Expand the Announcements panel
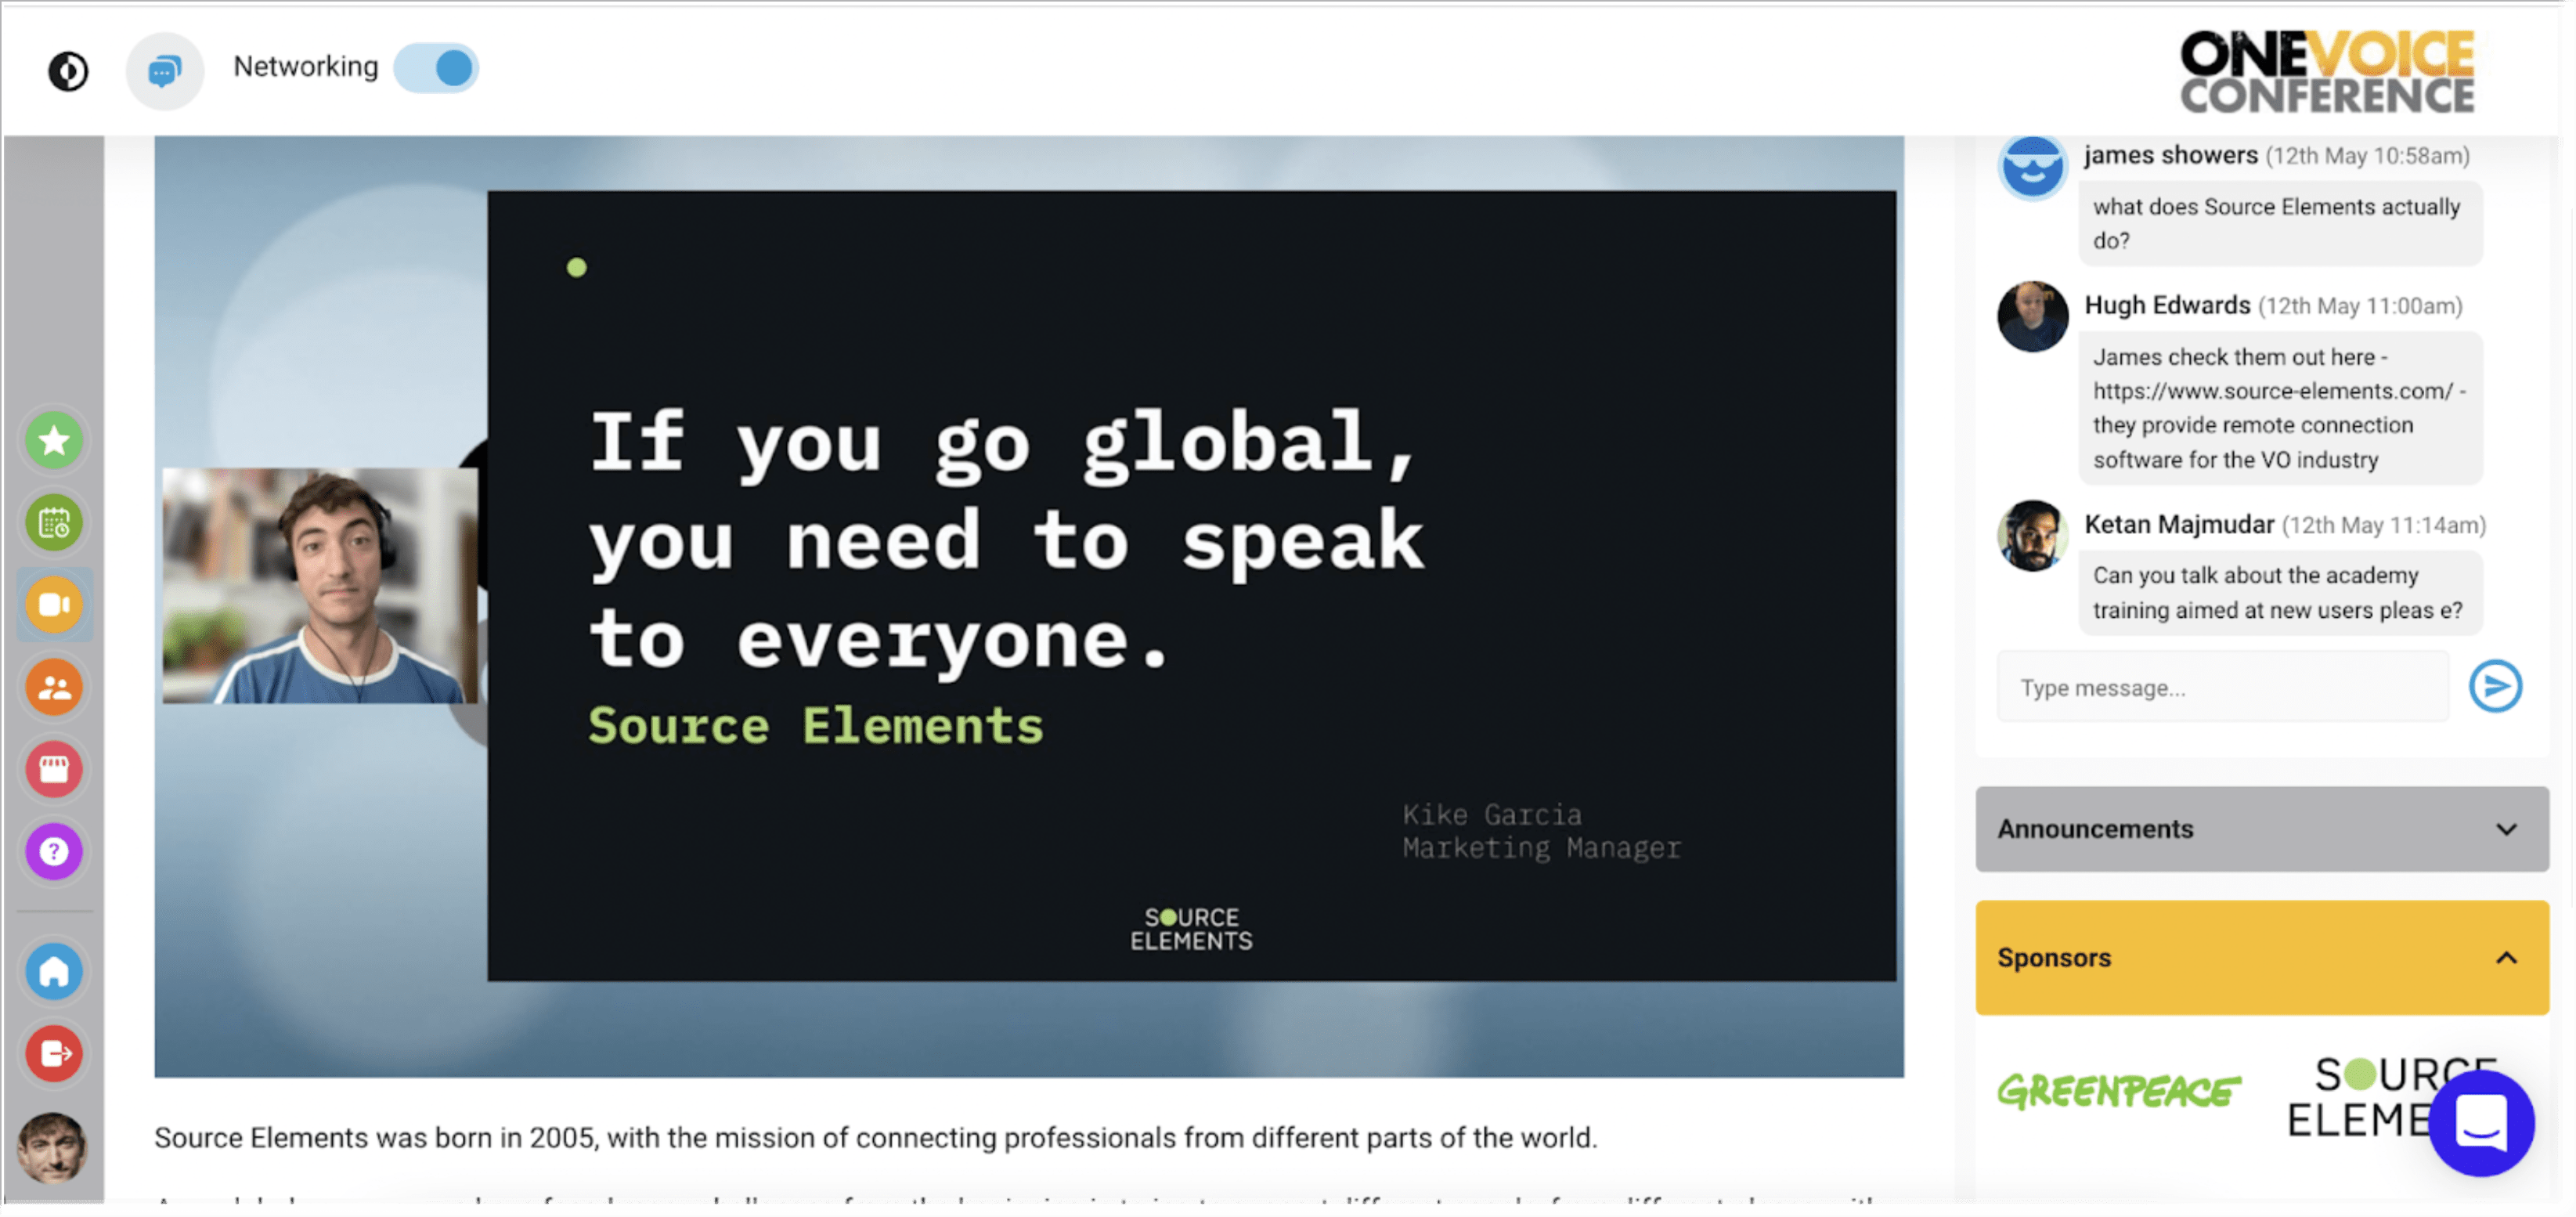The height and width of the screenshot is (1217, 2576). [2261, 829]
